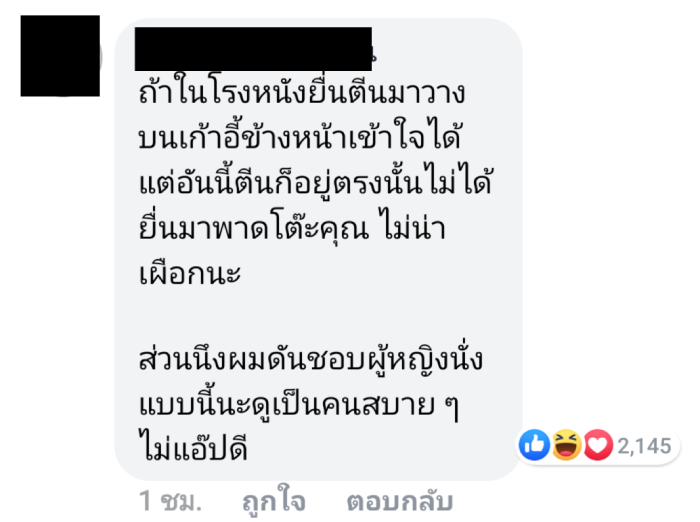Click the laughing Haha reaction emoji

(567, 445)
